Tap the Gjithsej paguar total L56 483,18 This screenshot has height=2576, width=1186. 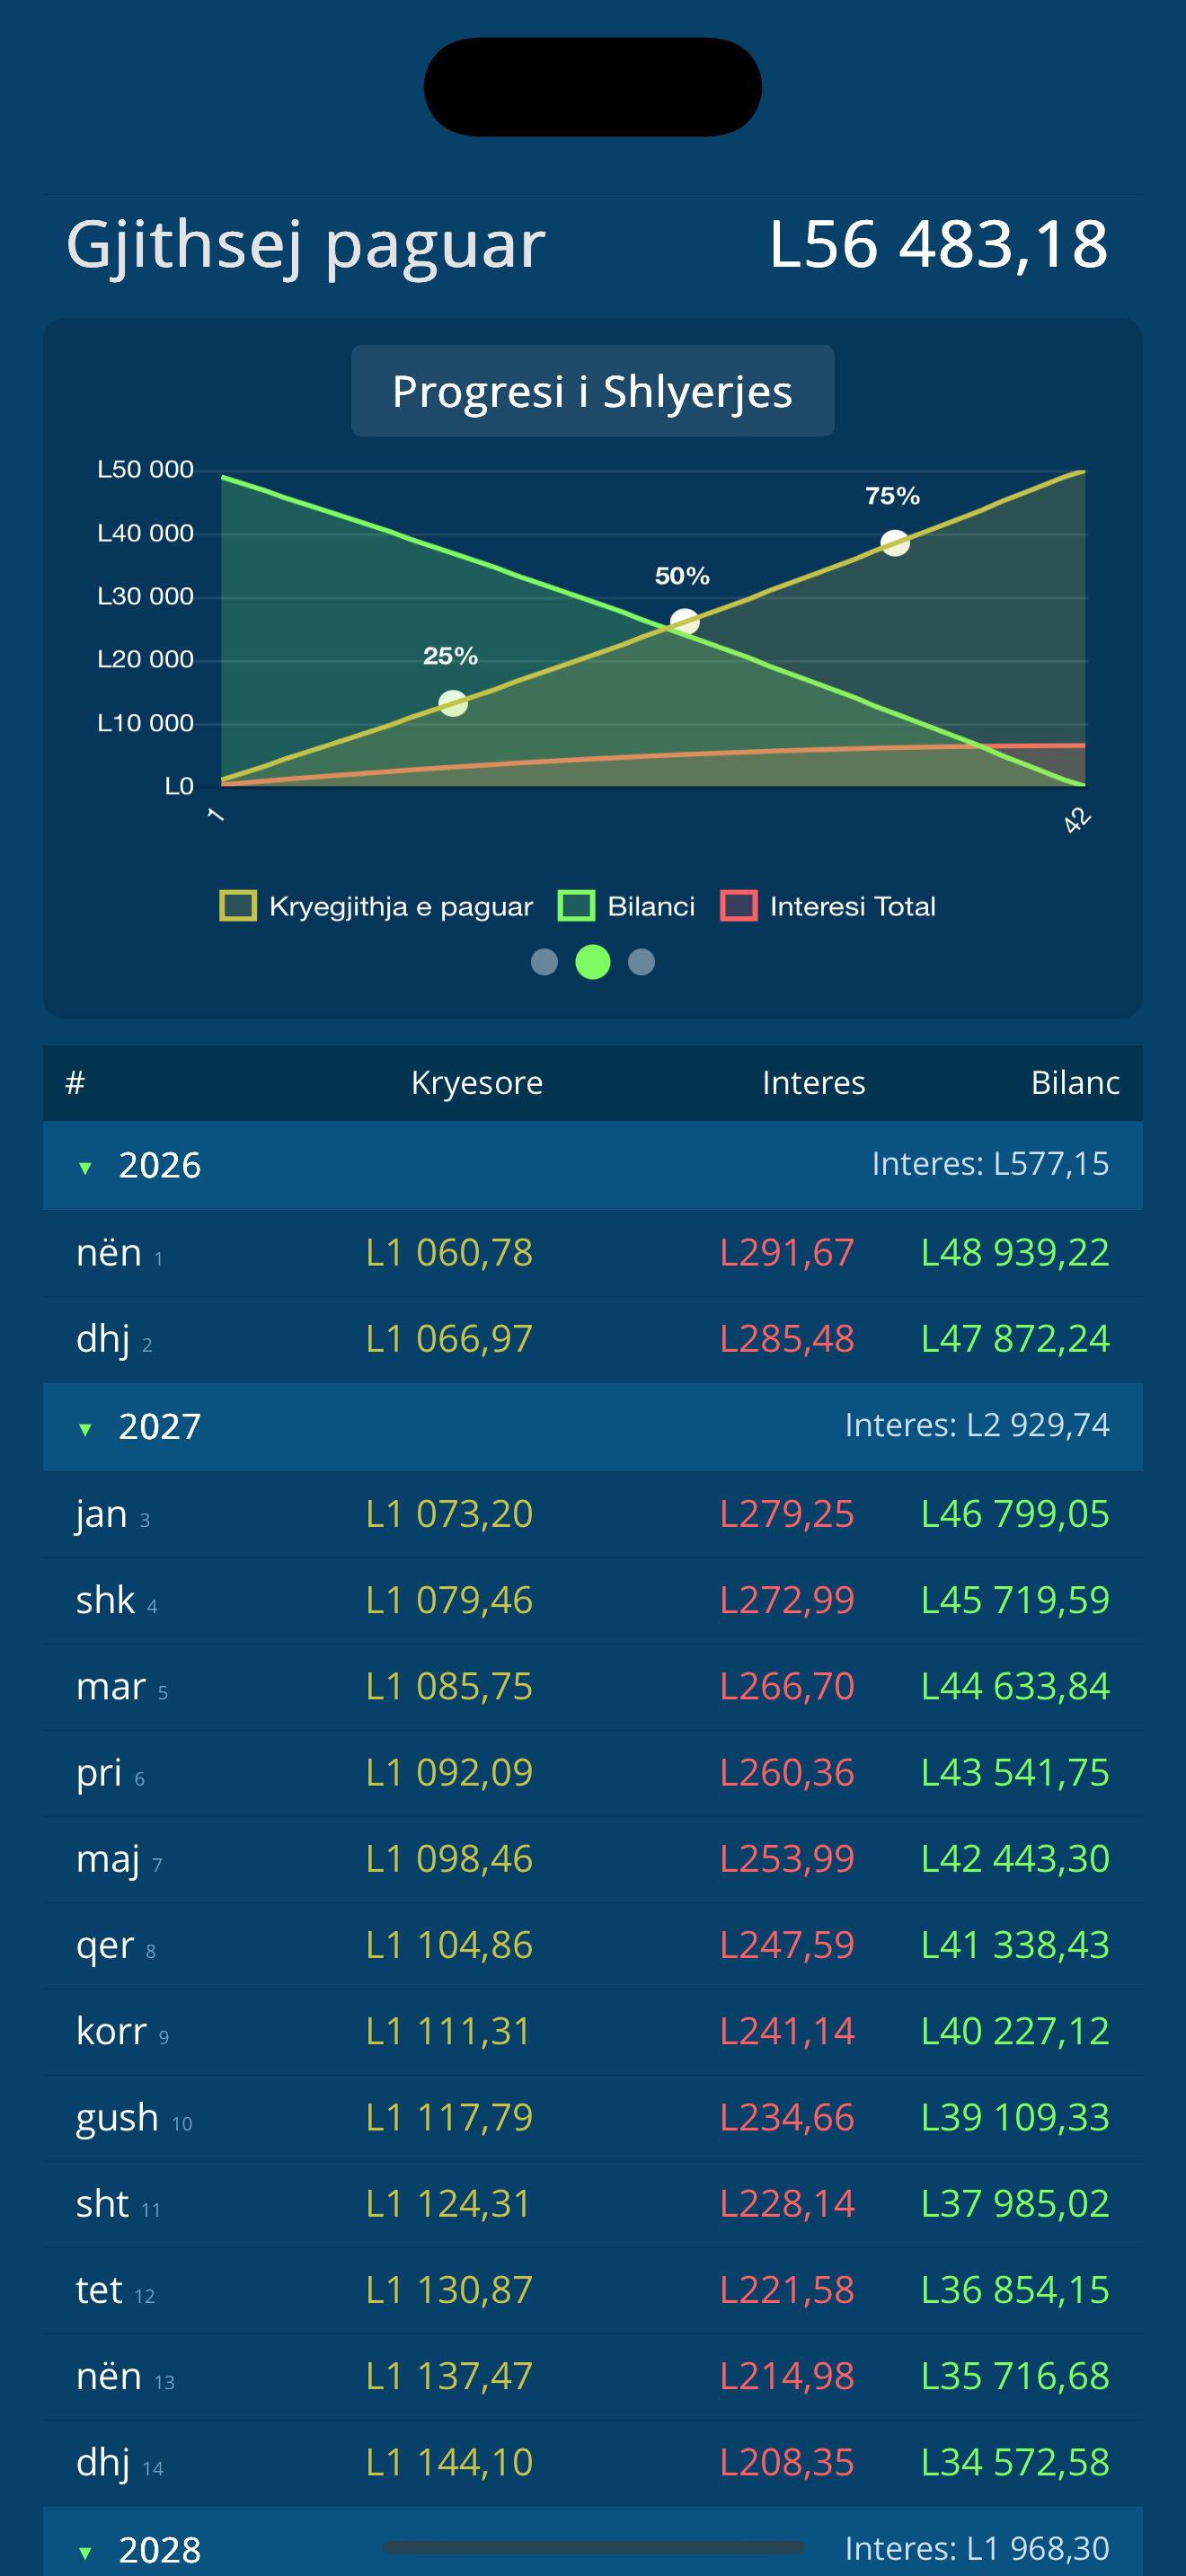[938, 243]
